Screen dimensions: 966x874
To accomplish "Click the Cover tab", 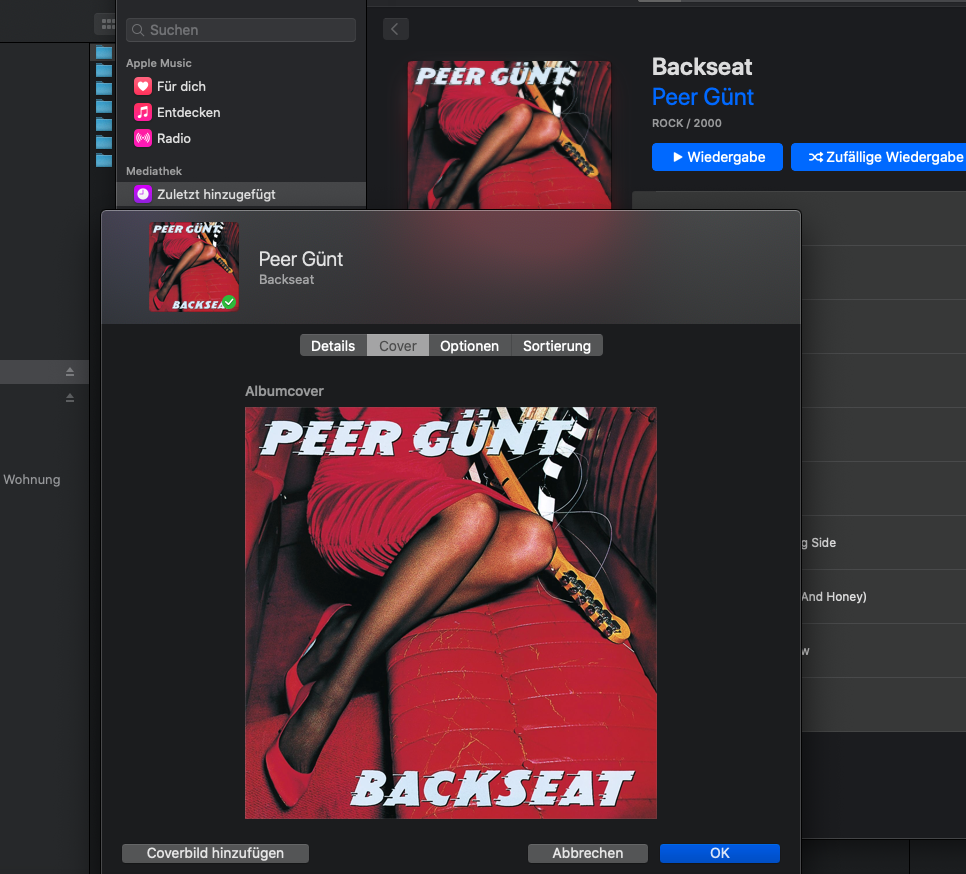I will click(398, 346).
